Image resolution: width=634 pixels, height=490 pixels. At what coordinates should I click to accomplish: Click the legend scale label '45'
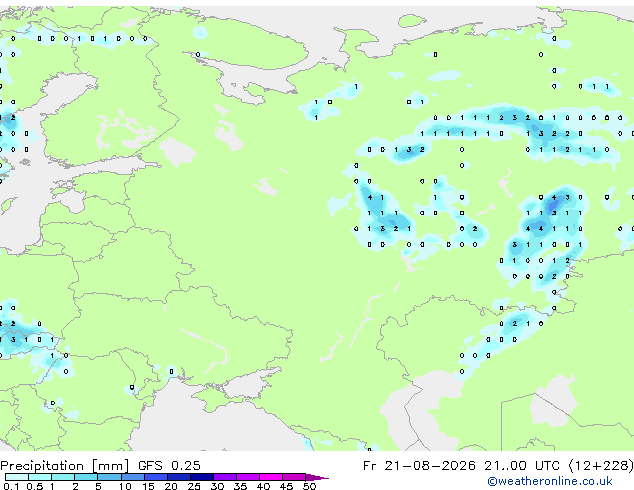286,486
